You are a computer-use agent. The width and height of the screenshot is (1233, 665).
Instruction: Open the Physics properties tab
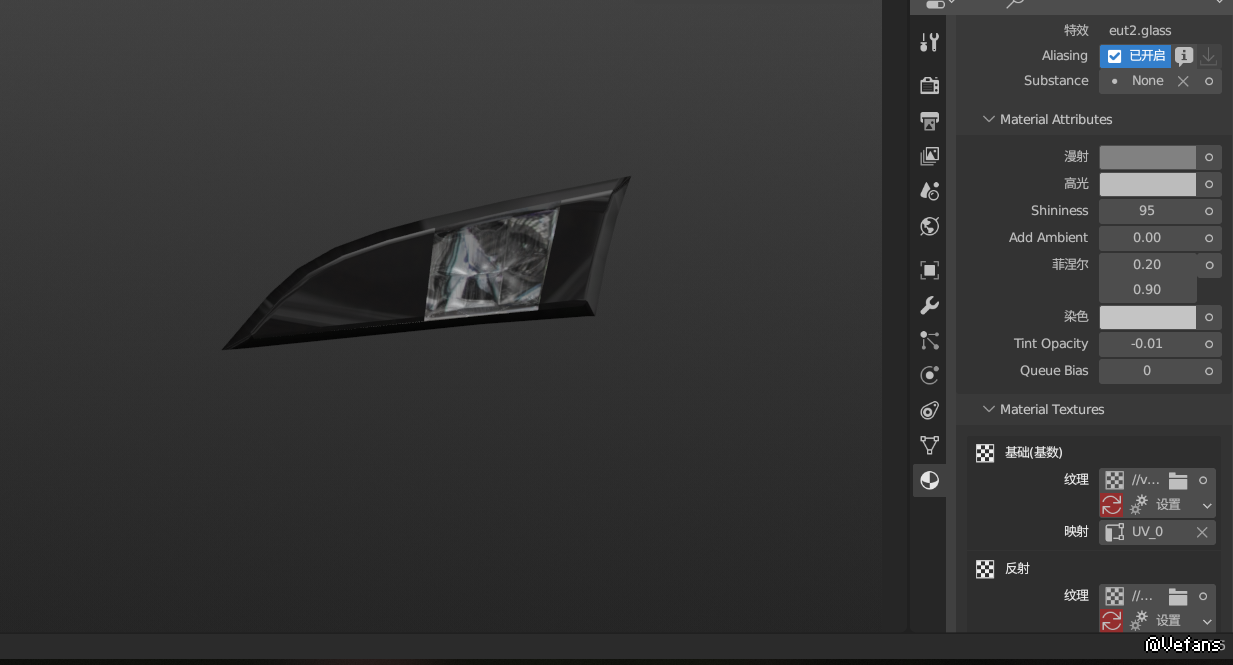[929, 375]
